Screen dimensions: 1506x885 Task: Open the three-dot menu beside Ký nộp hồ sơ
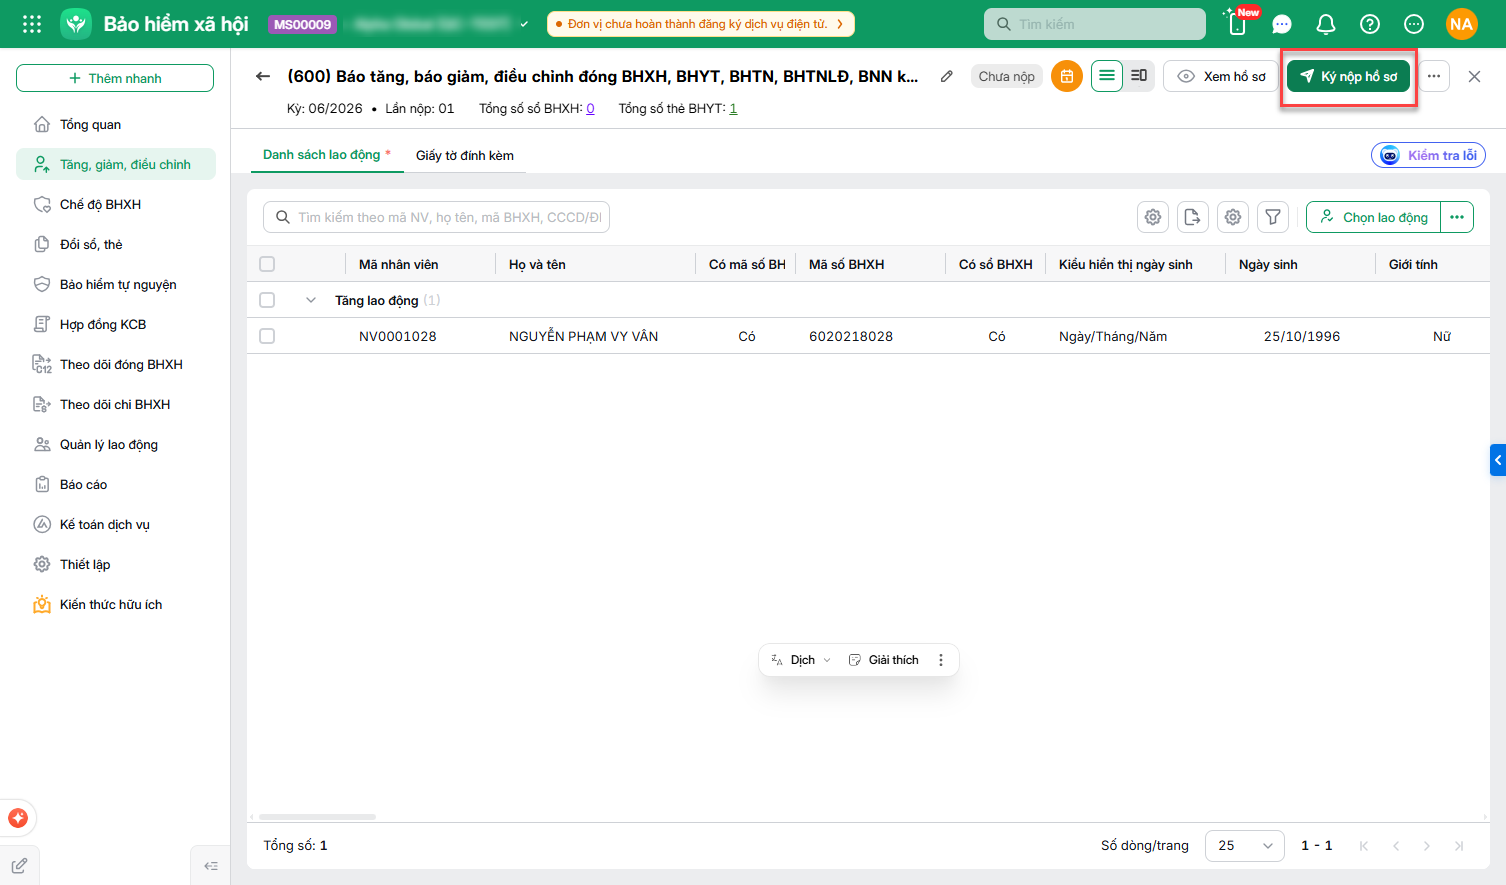[1434, 76]
